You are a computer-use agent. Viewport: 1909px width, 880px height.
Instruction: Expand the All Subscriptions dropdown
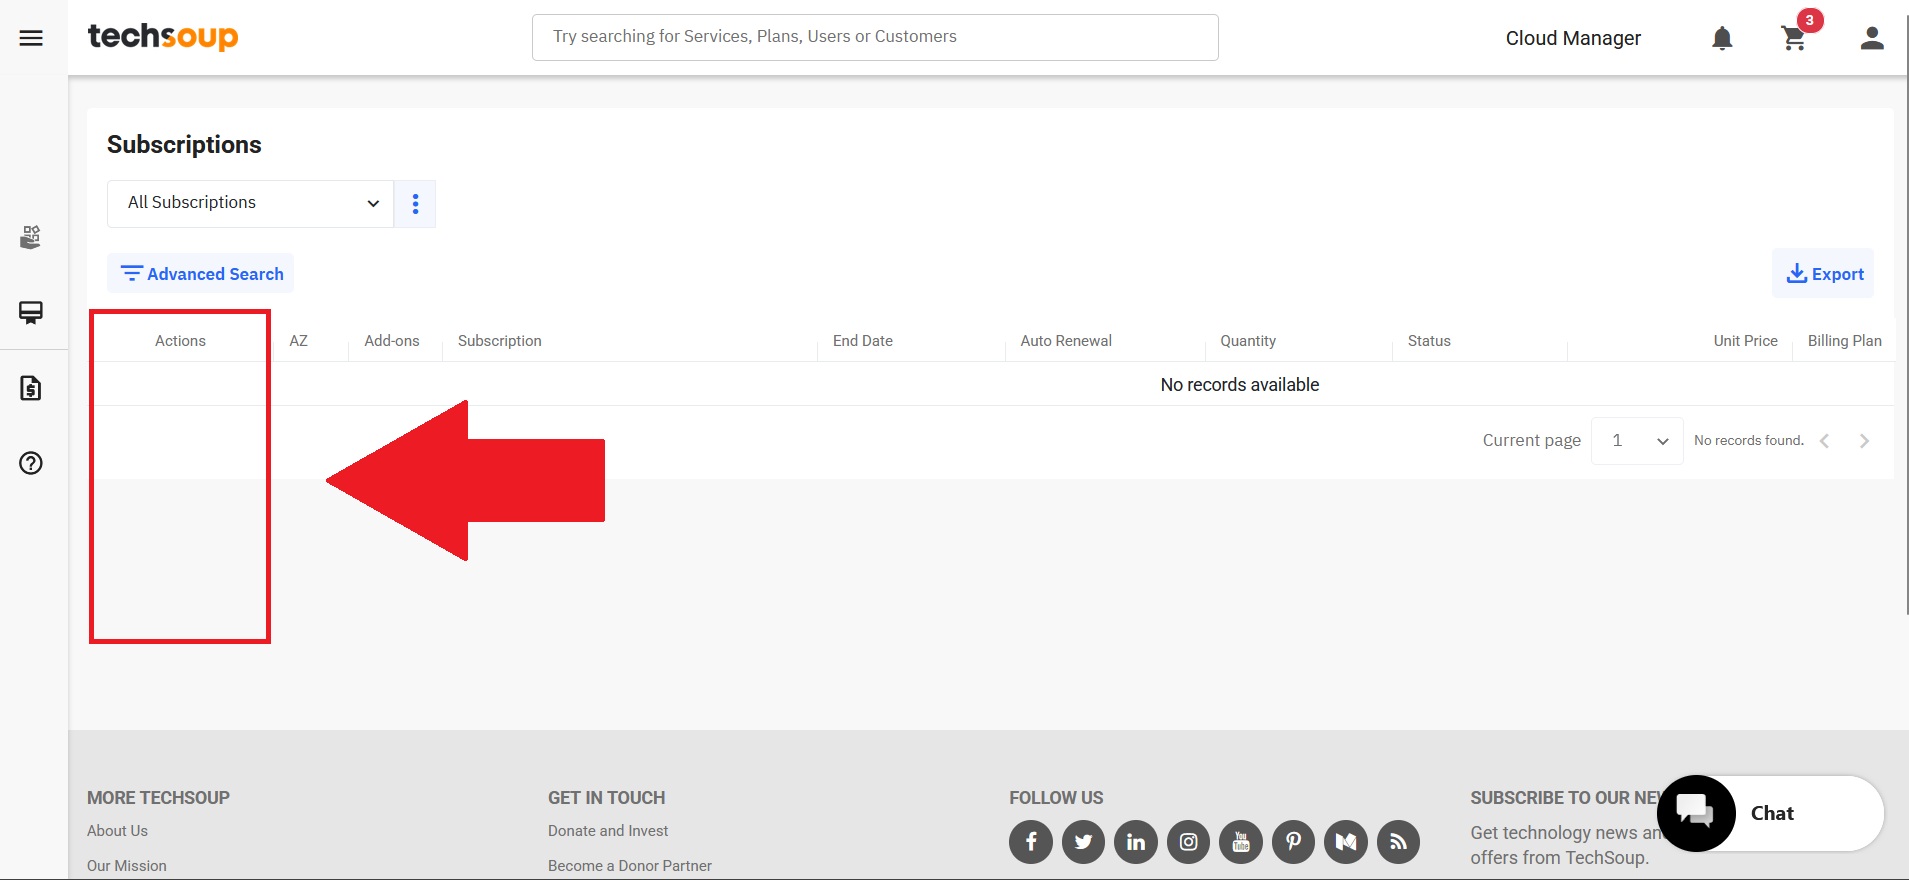tap(250, 204)
